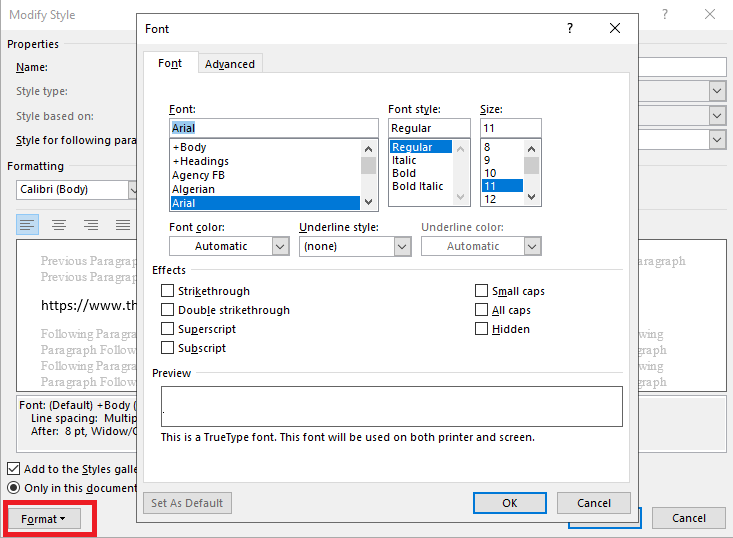
Task: Select the Font tab
Action: [x=170, y=64]
